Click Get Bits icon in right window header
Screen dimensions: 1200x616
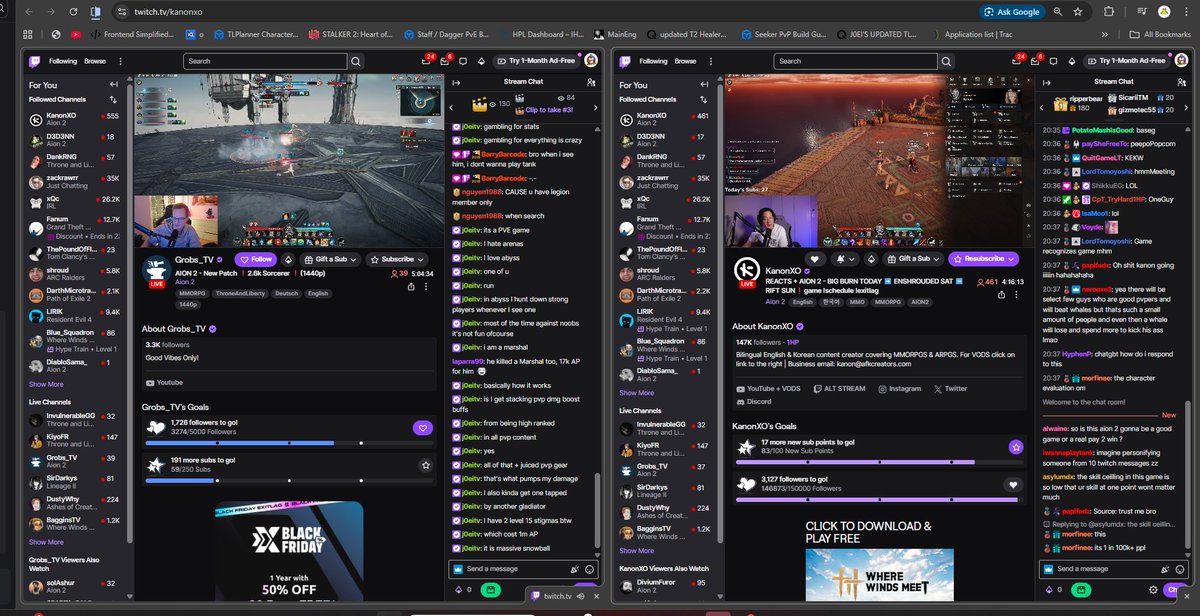click(x=1074, y=61)
